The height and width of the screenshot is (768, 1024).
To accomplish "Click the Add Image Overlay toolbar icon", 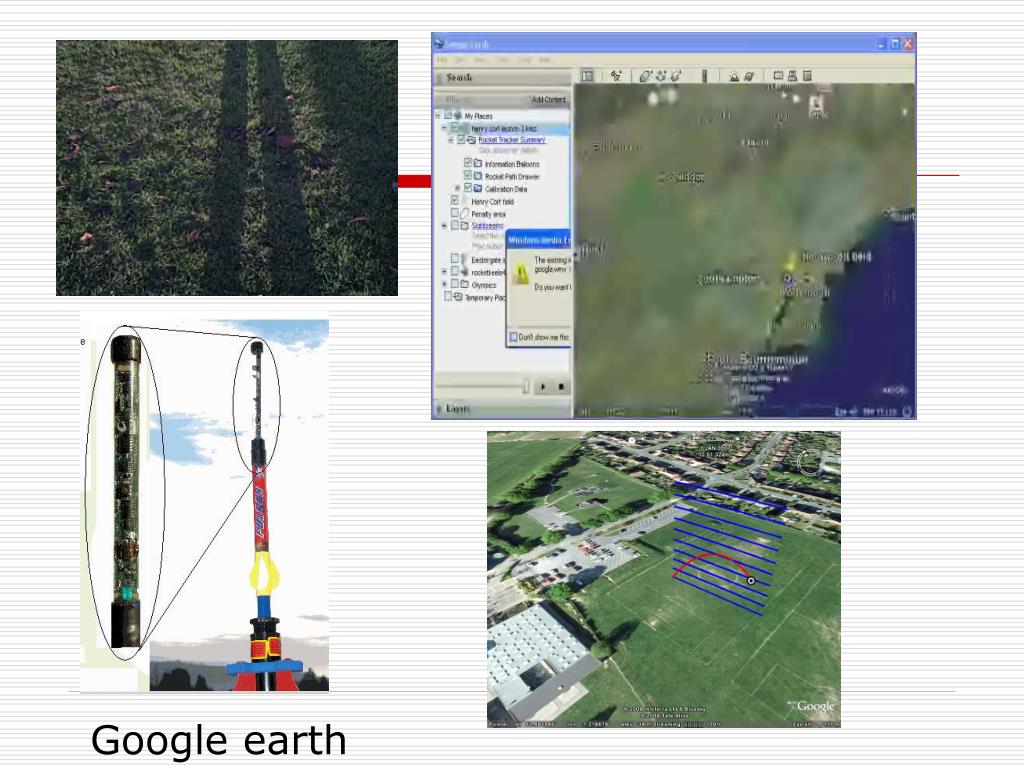I will point(676,76).
